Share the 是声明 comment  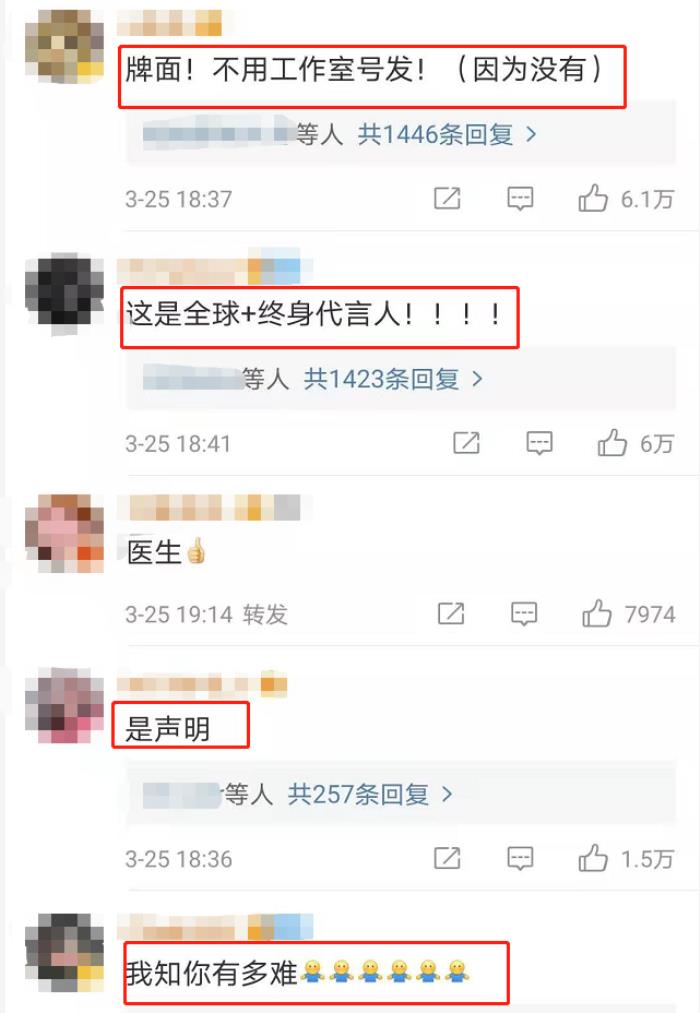click(x=447, y=859)
